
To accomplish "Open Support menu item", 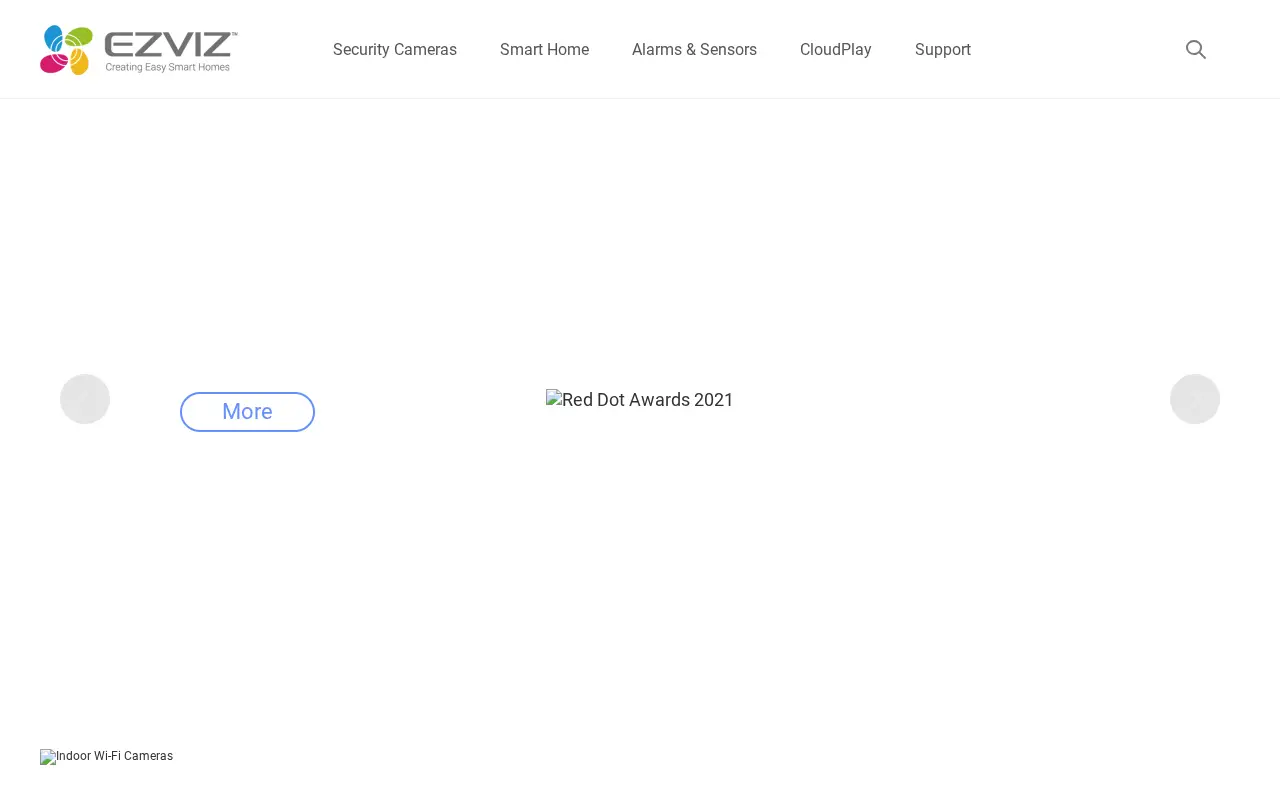I will (x=943, y=50).
